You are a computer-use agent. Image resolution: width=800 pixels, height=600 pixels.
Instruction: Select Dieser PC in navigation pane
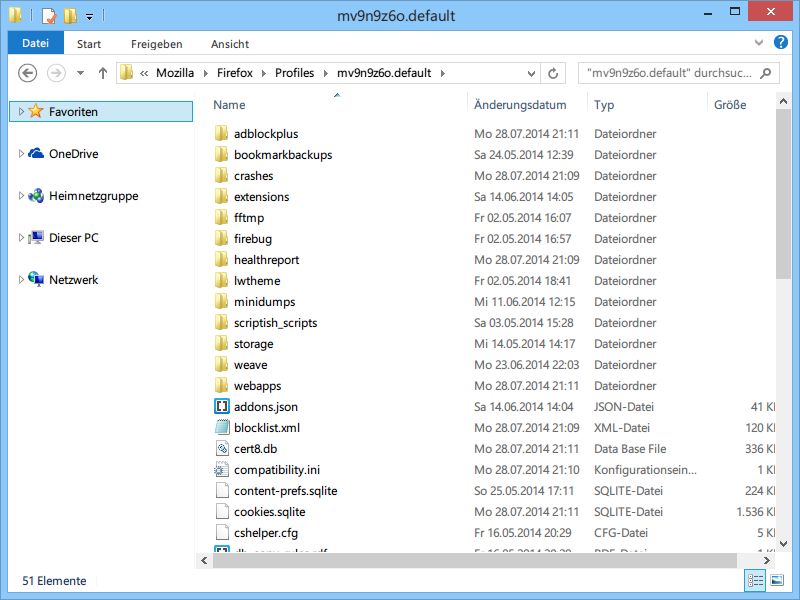click(x=73, y=238)
